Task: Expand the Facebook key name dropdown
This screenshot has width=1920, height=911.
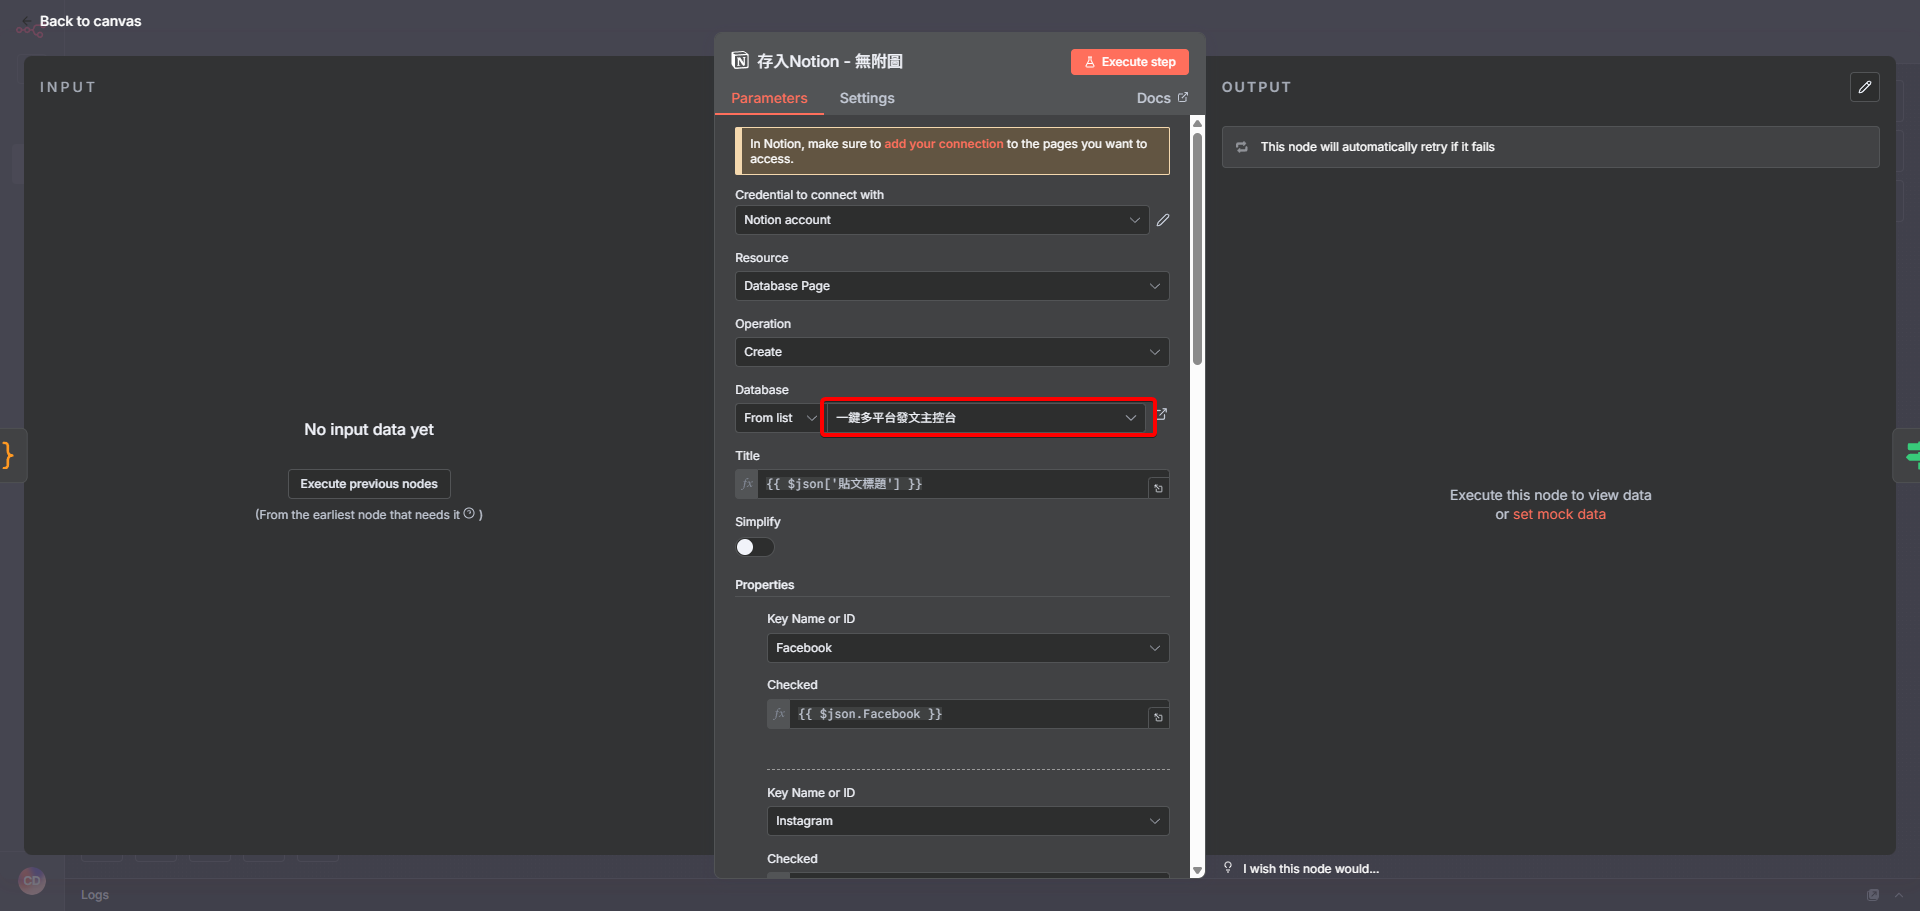Action: [x=967, y=648]
